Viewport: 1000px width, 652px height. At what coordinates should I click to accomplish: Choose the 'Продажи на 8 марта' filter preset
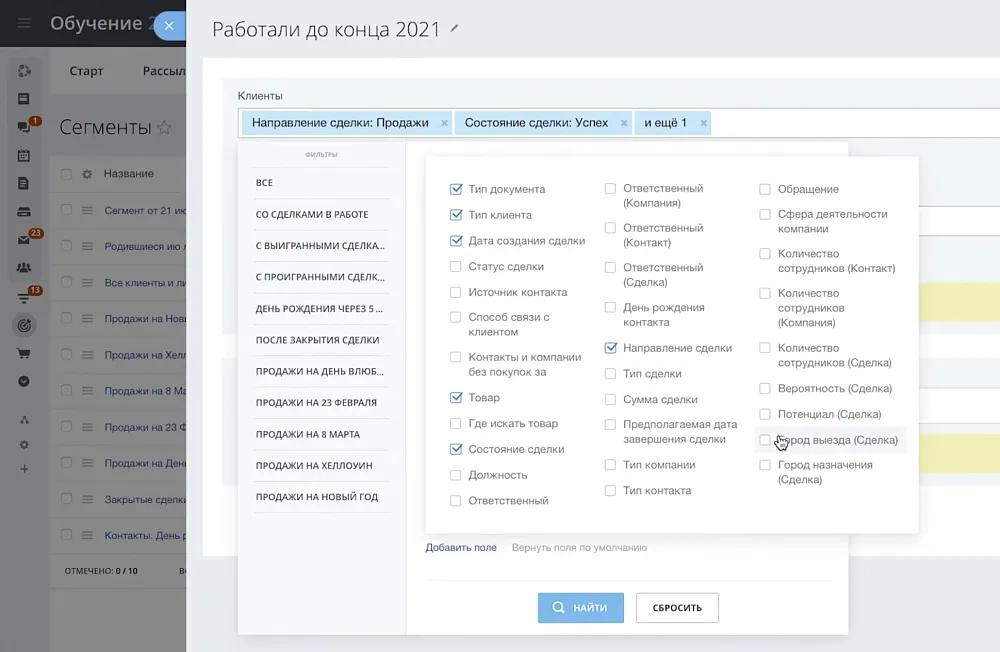(x=307, y=435)
